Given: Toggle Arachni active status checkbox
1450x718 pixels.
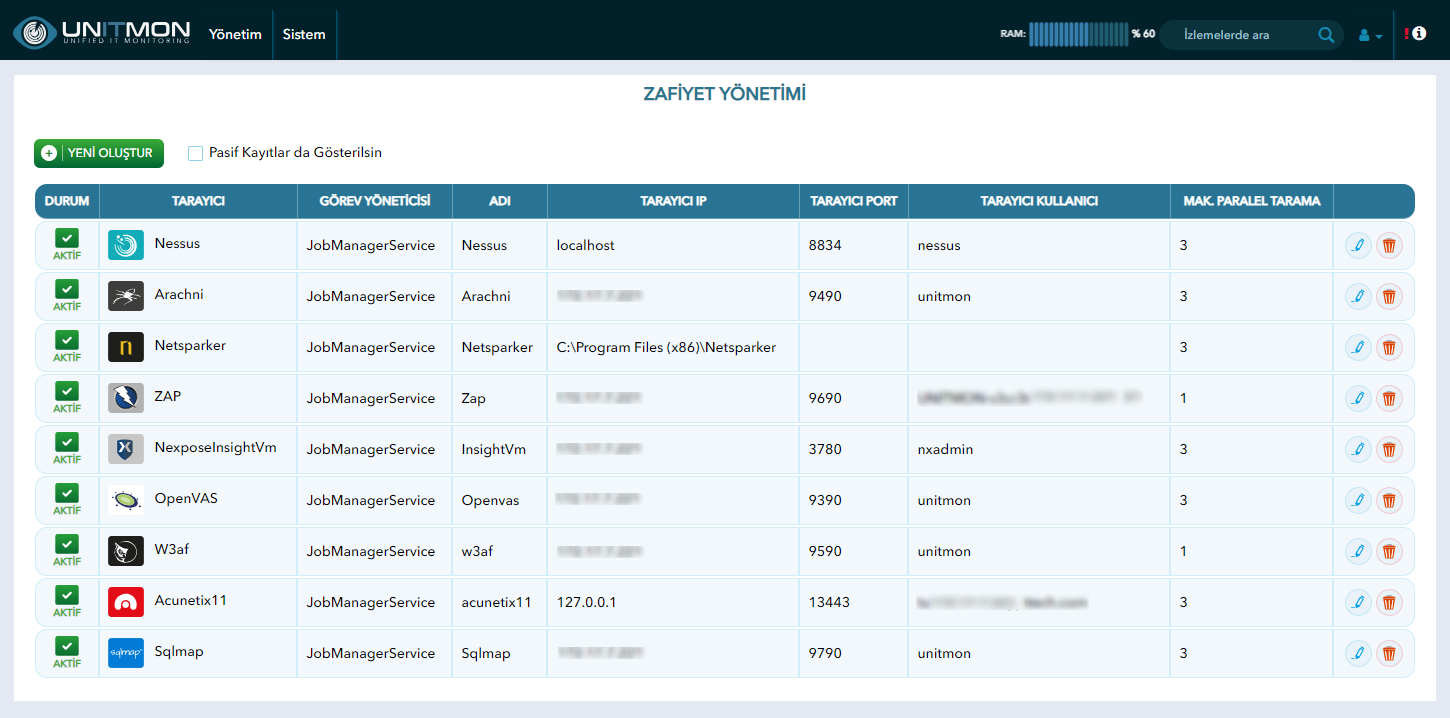Looking at the screenshot, I should click(67, 289).
